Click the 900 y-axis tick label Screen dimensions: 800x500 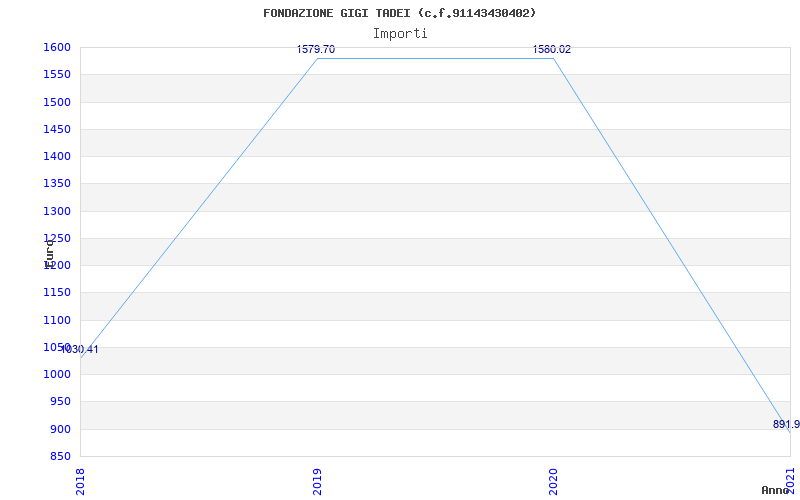(60, 429)
